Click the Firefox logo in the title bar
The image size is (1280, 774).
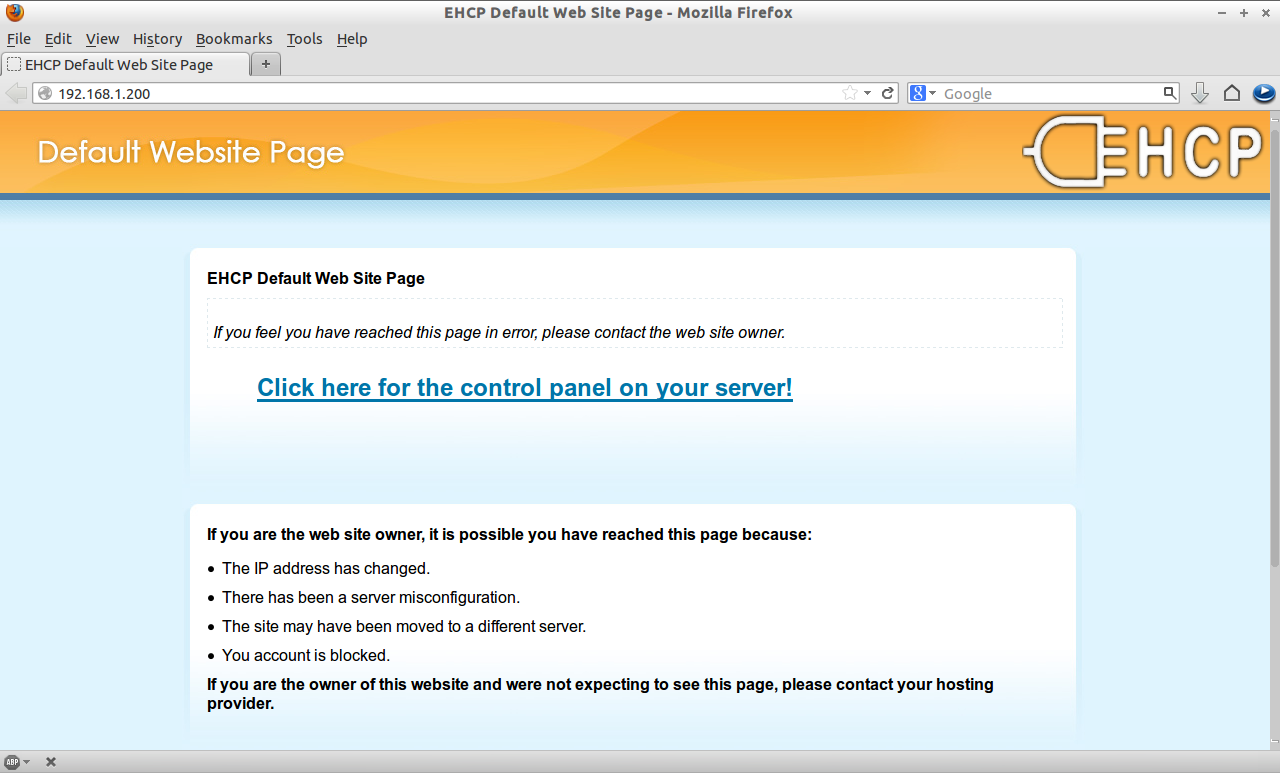tap(14, 13)
